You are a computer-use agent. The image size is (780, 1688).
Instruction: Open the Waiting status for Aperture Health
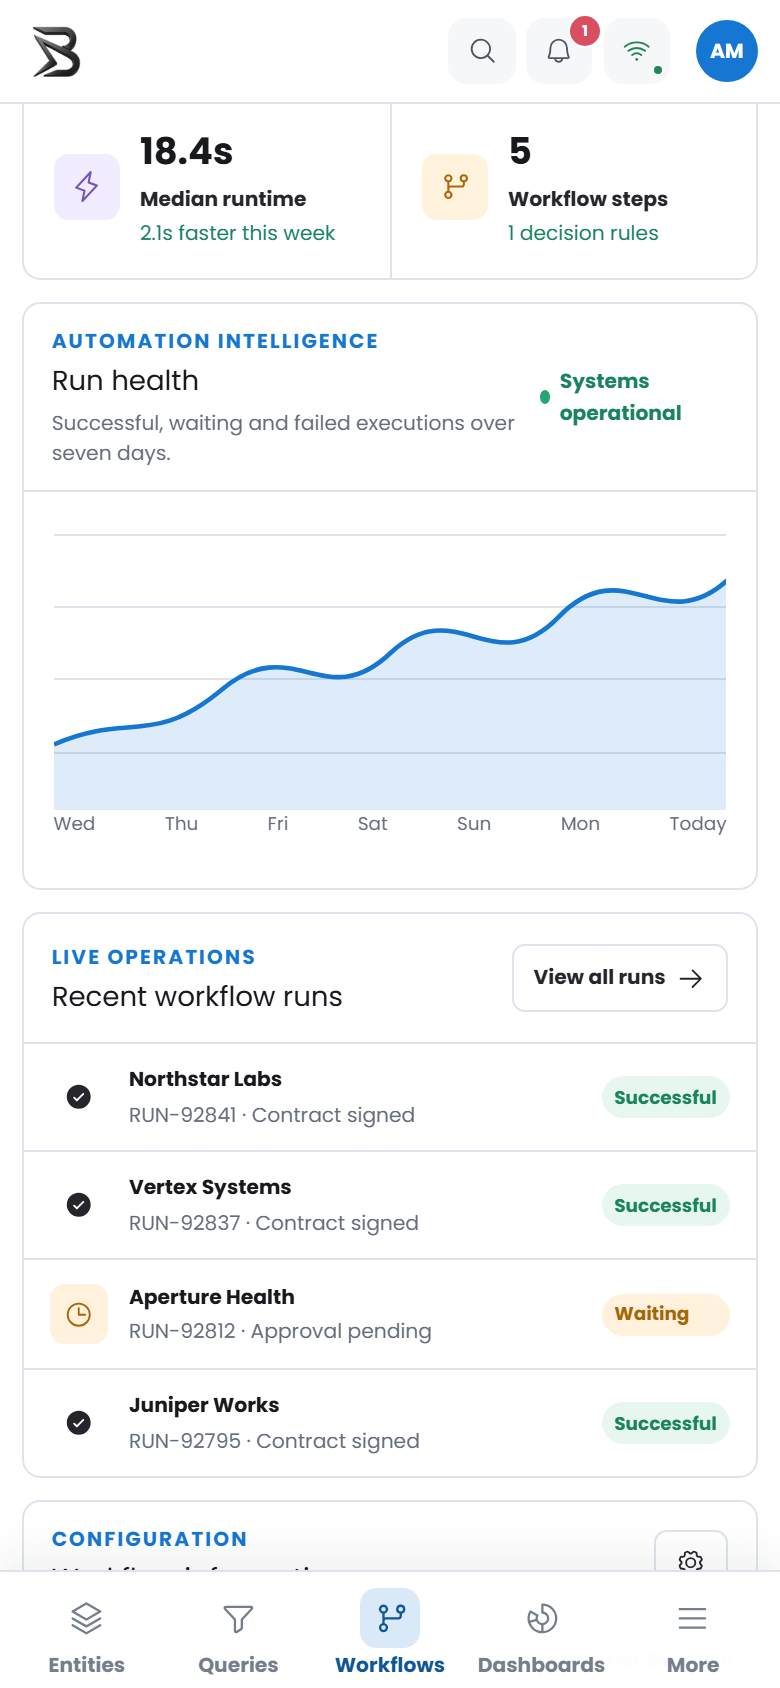coord(666,1314)
